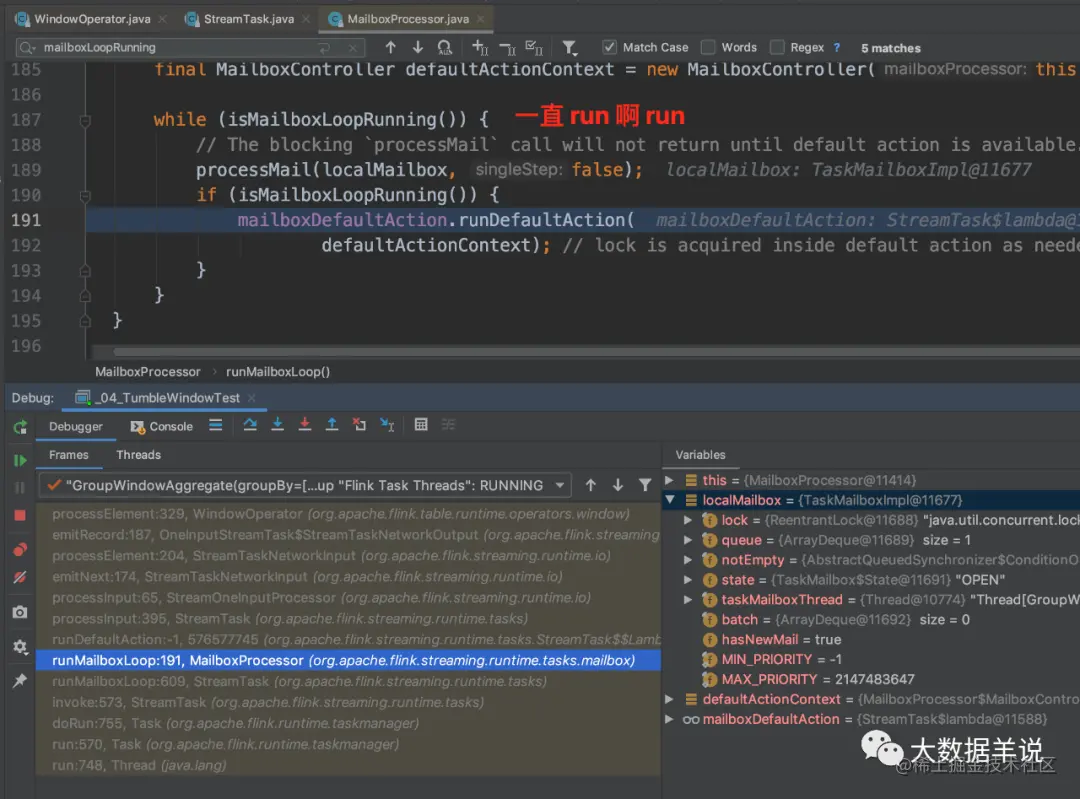Click the Step Into icon

(278, 425)
